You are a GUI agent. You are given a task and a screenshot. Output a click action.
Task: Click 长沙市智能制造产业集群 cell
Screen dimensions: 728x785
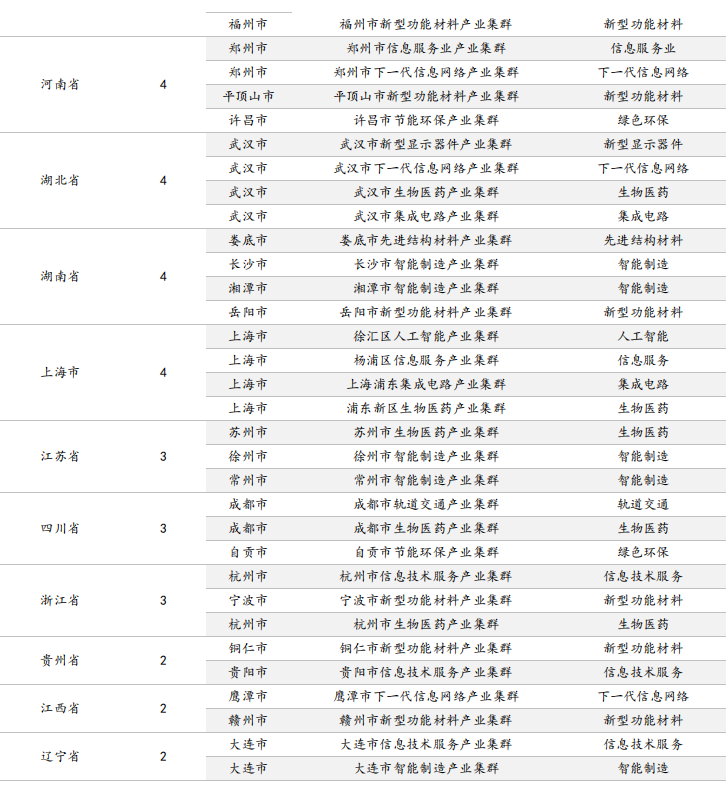point(426,264)
